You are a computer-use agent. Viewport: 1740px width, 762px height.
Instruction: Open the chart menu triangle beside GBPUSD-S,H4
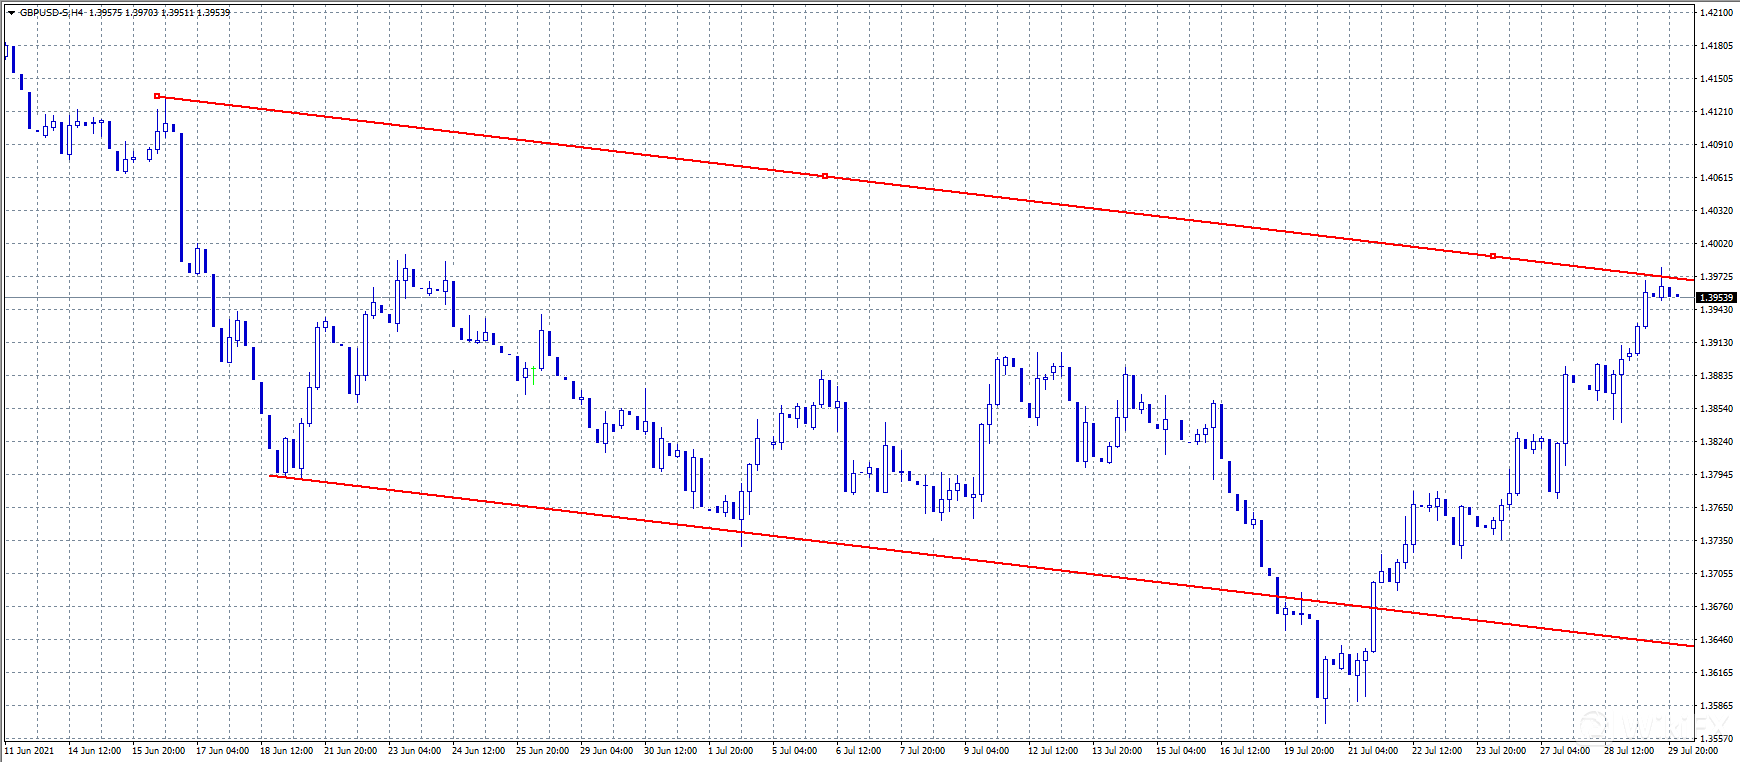[x=11, y=13]
